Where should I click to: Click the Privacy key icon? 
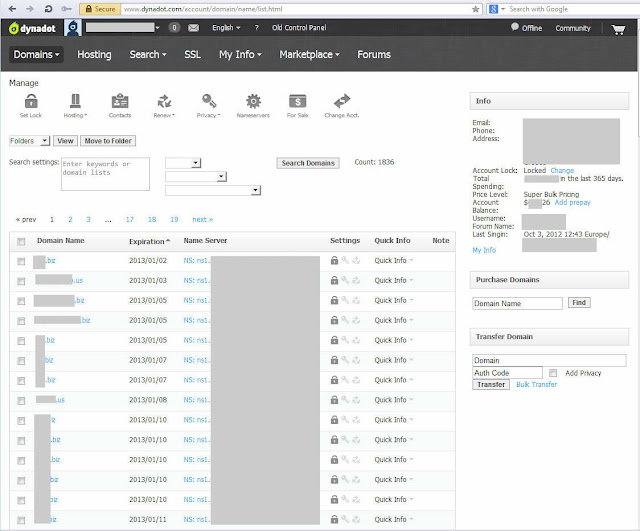tap(209, 101)
